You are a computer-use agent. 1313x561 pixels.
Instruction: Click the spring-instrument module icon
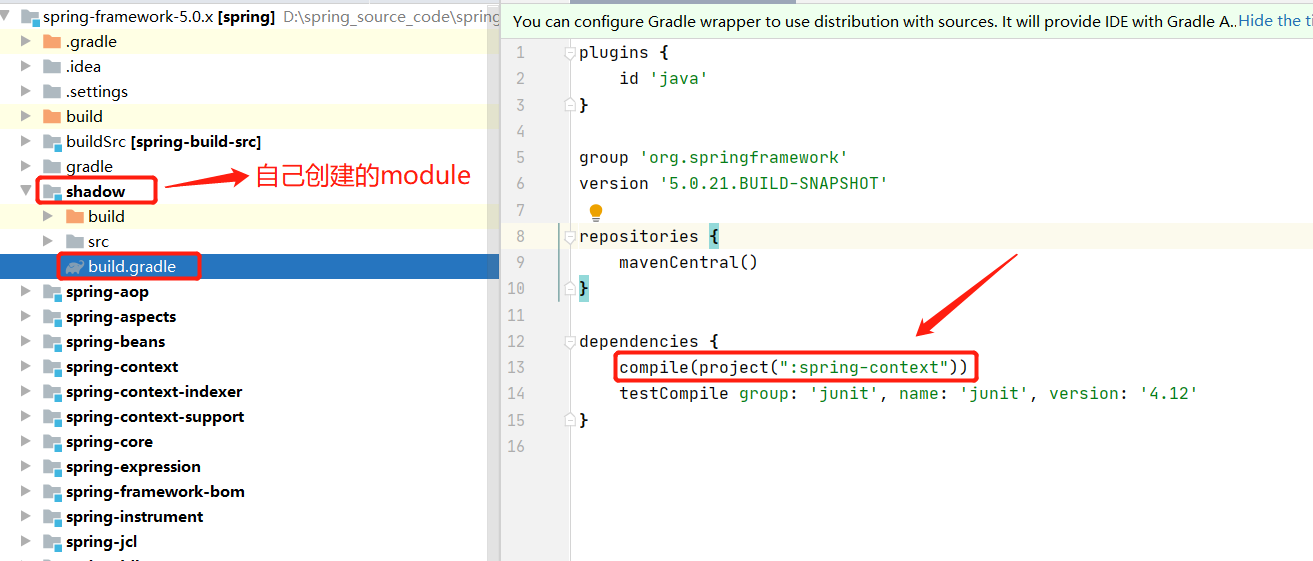tap(52, 517)
